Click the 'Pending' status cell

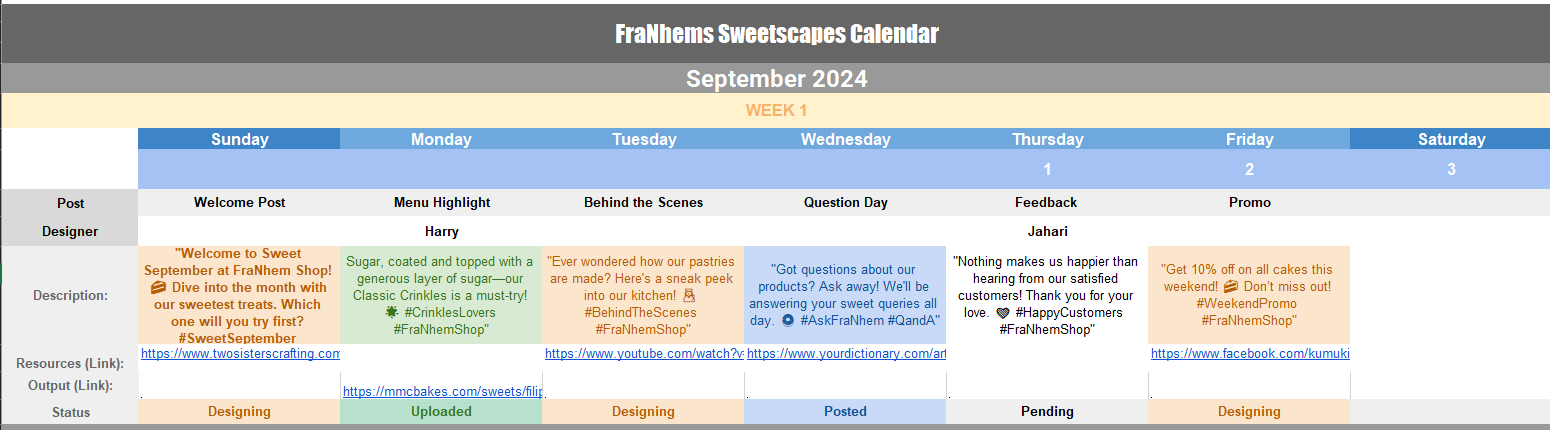pyautogui.click(x=1047, y=412)
